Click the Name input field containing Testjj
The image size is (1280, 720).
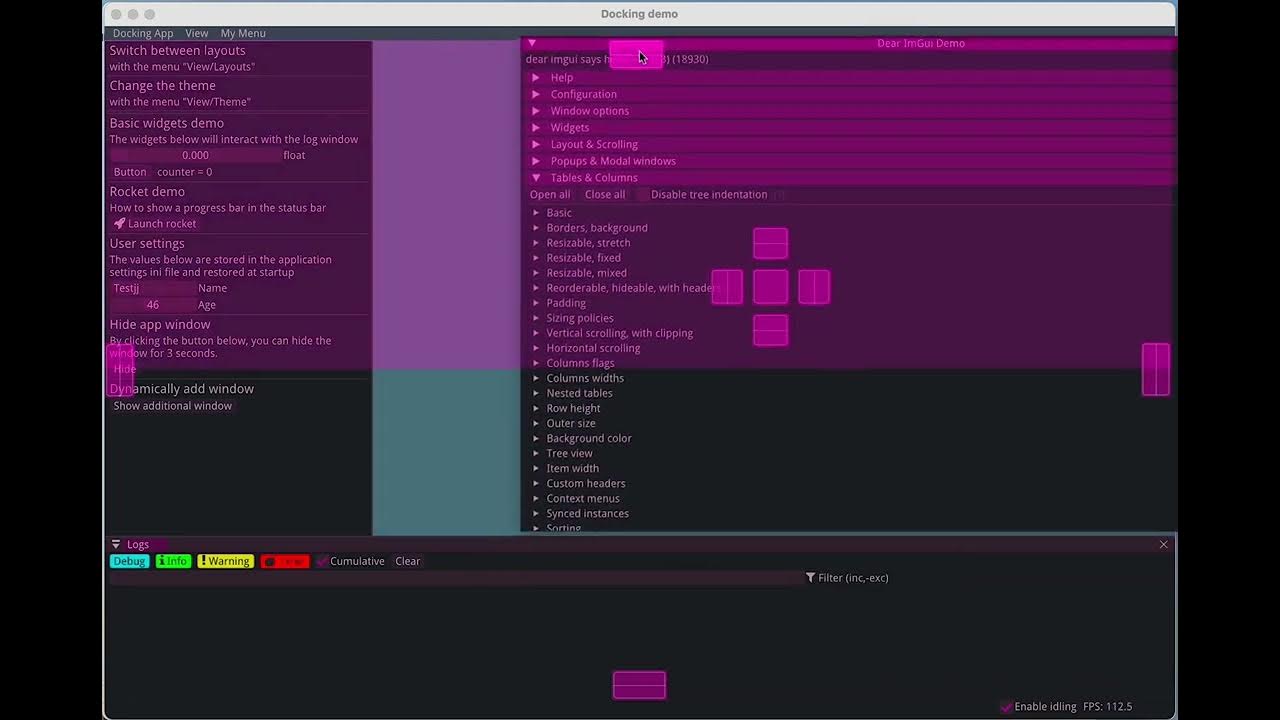pyautogui.click(x=152, y=288)
